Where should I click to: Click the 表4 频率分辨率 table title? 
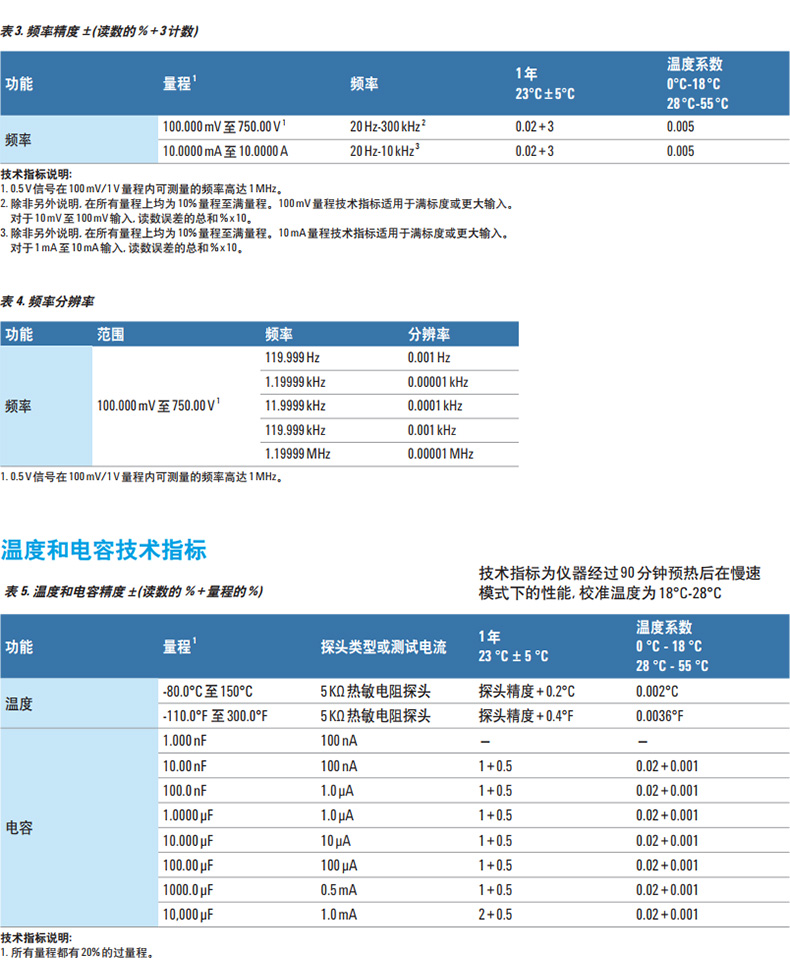[47, 300]
